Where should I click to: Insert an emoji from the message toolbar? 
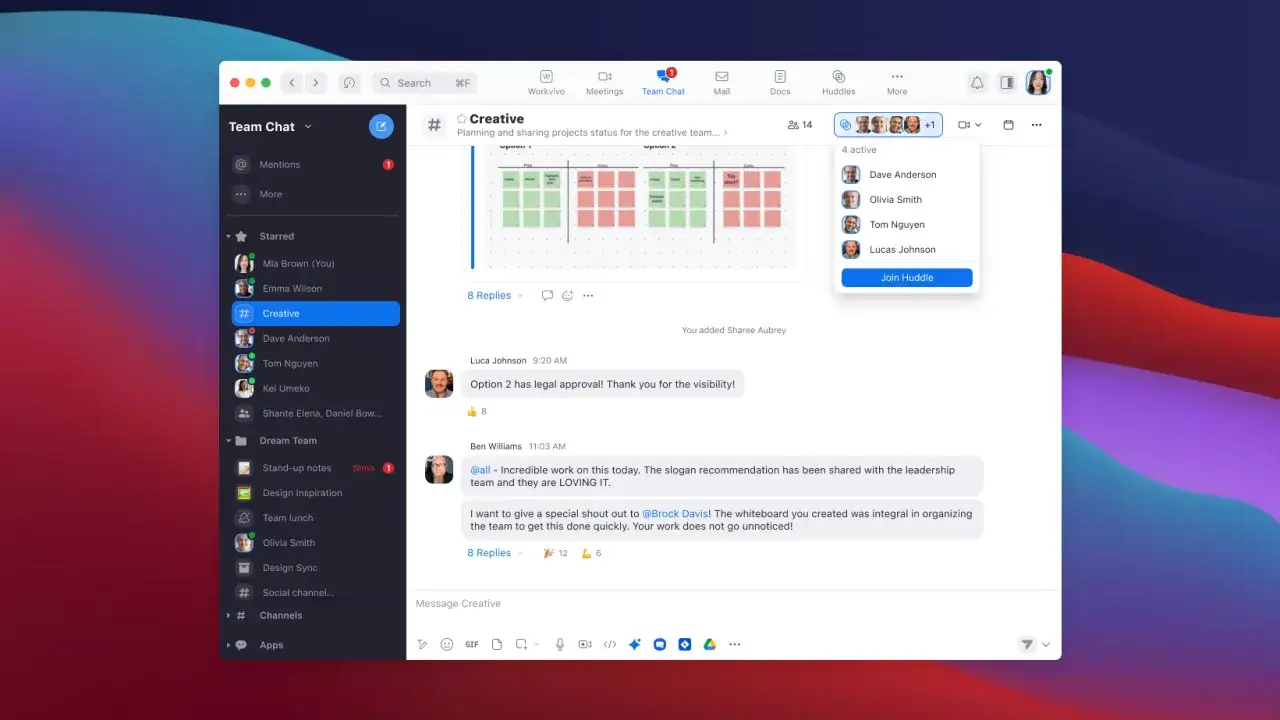447,645
